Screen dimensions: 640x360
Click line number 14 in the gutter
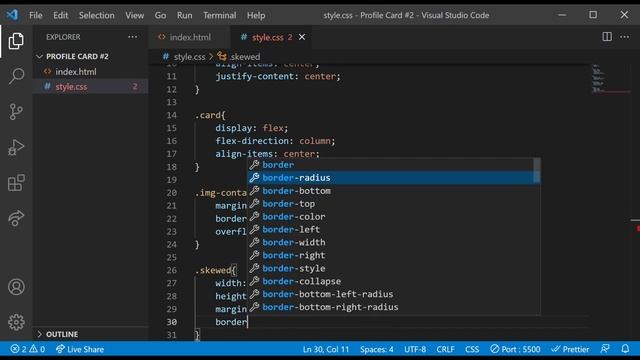[x=171, y=115]
